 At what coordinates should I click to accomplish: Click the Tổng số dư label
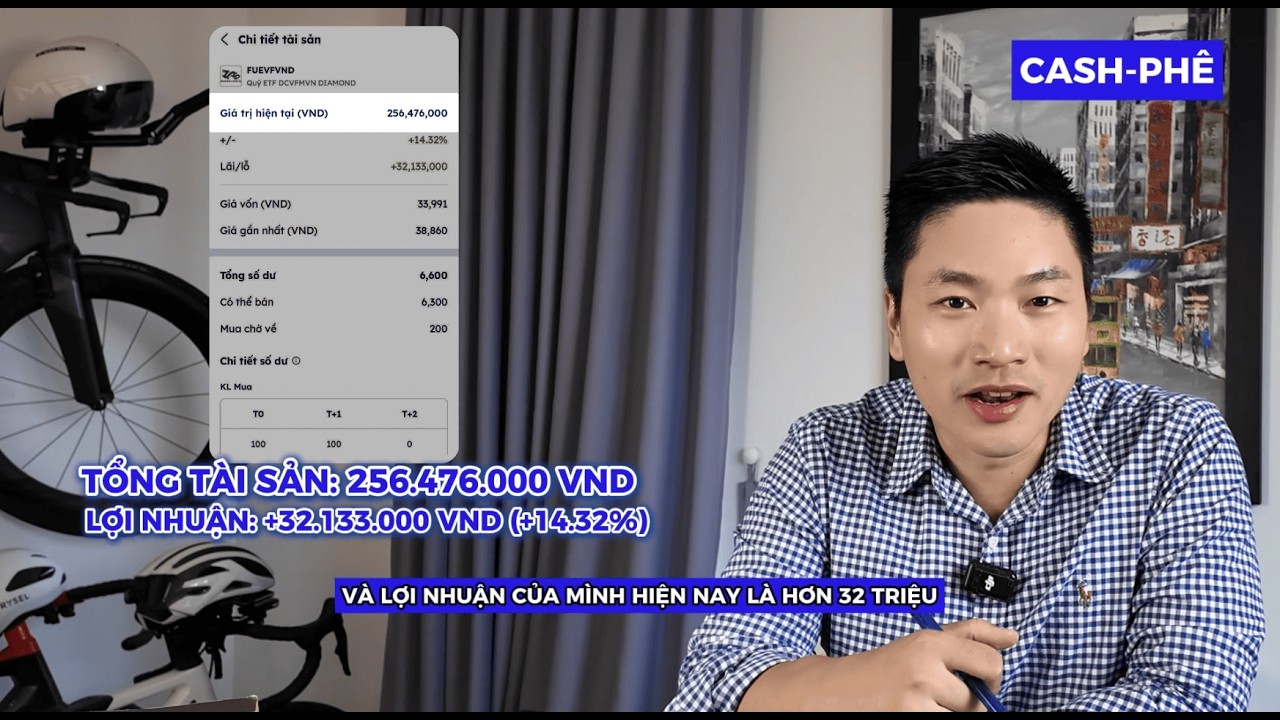point(250,275)
